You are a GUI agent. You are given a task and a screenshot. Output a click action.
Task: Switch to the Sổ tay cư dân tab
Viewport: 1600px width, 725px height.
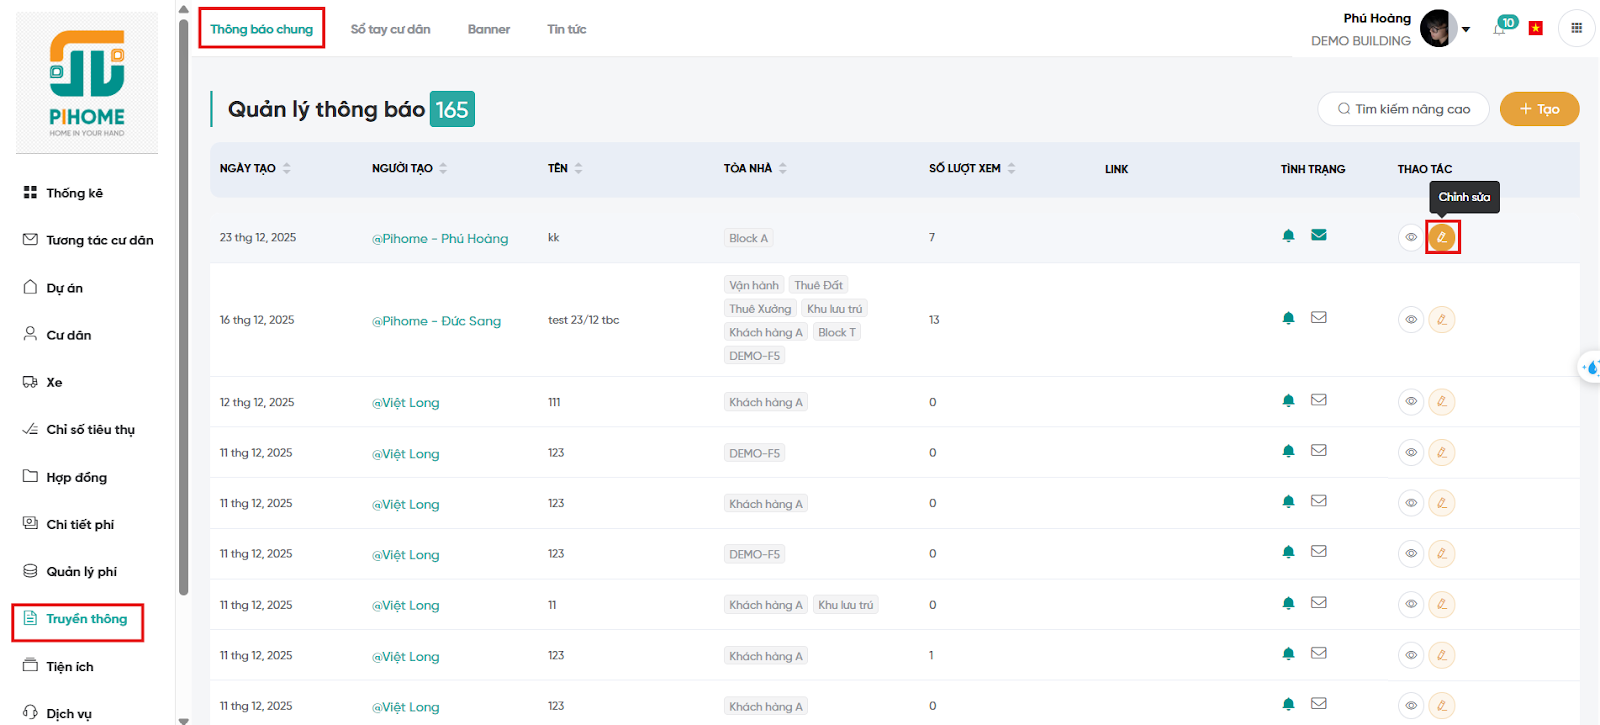pos(390,29)
